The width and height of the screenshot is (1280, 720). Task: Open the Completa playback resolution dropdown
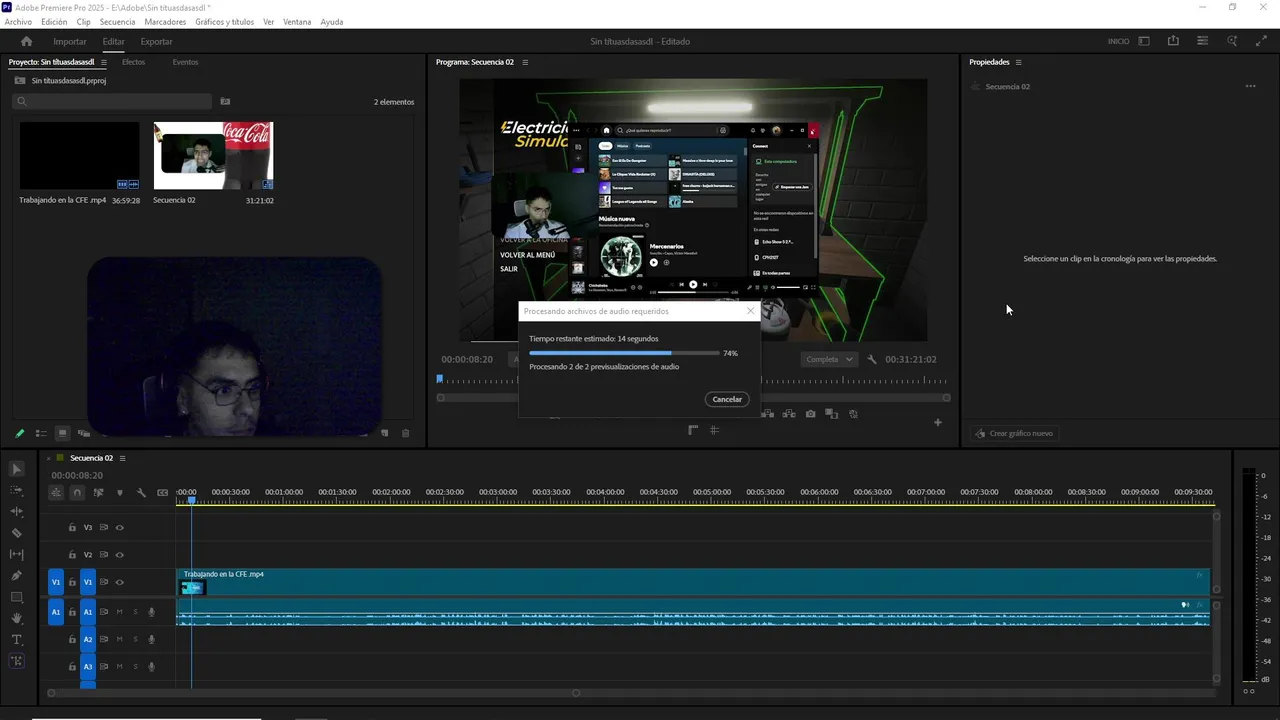tap(829, 359)
